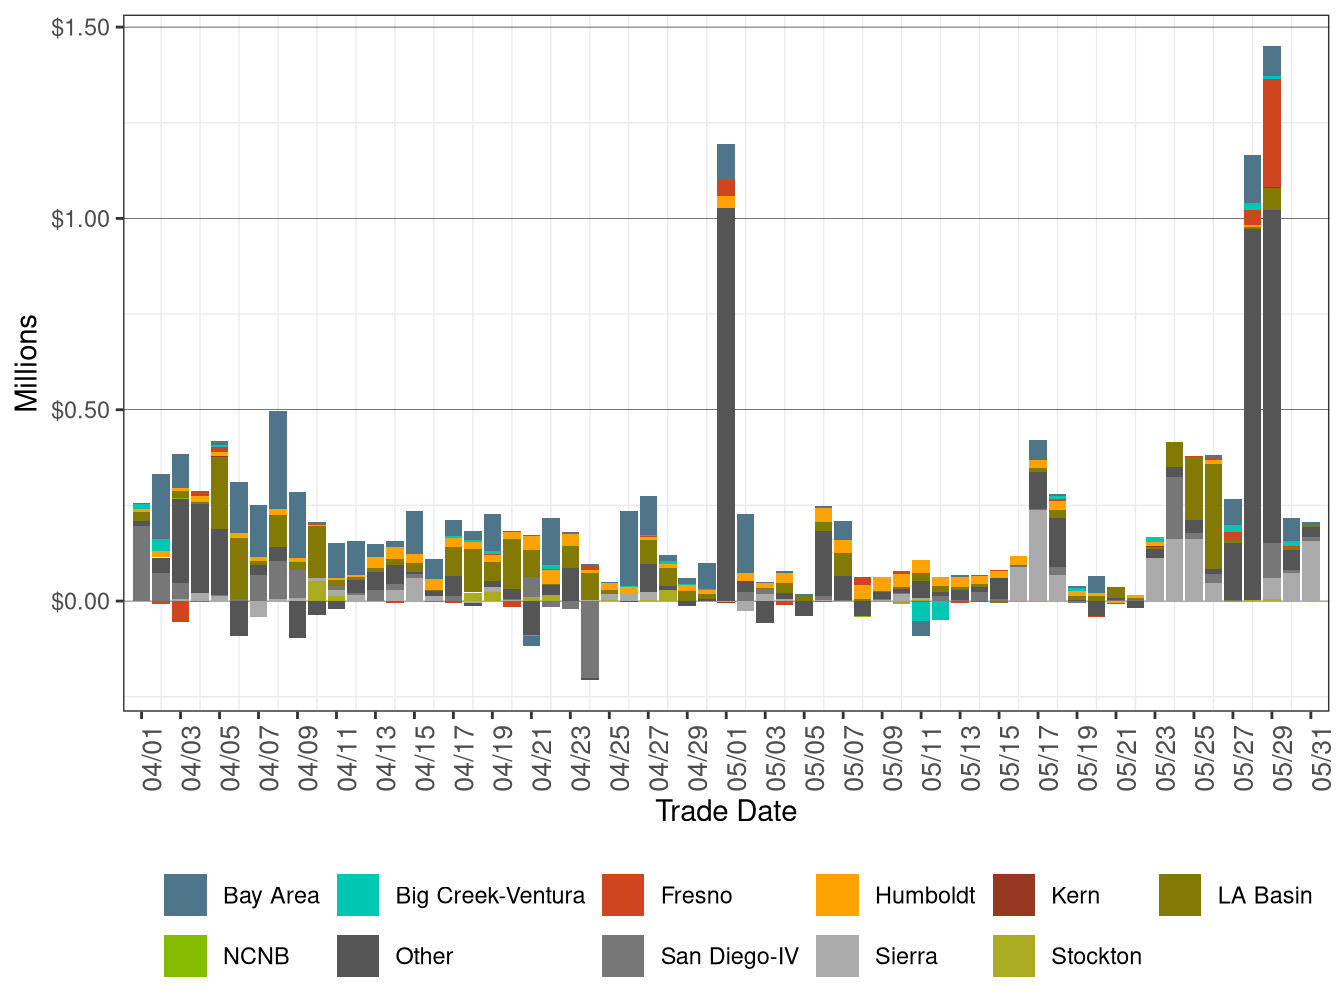The height and width of the screenshot is (1008, 1344).
Task: Click the tall 05/01 stacked bar
Action: (x=726, y=373)
